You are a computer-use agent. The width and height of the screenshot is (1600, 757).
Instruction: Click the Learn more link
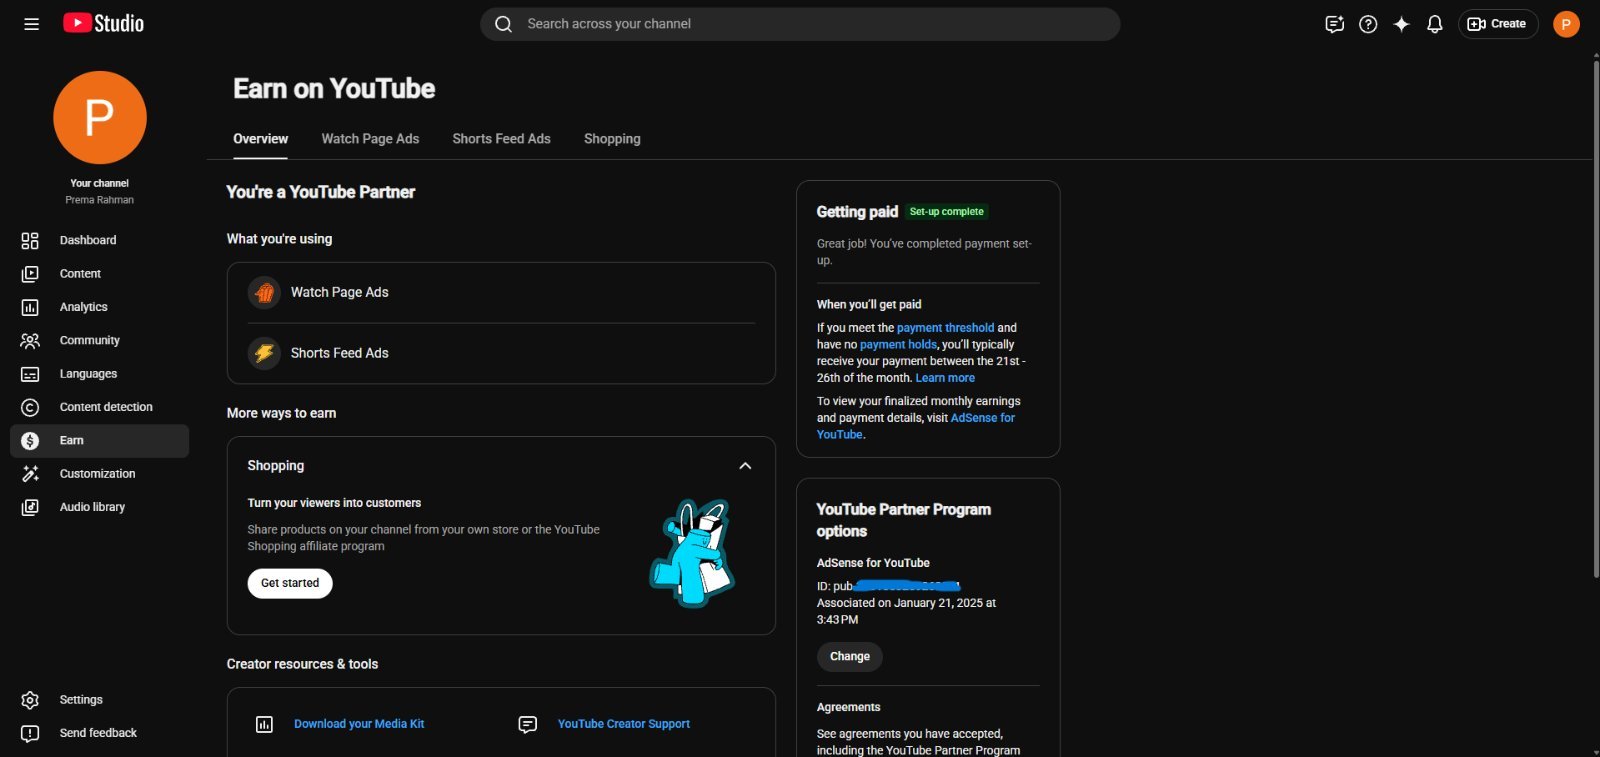coord(945,378)
